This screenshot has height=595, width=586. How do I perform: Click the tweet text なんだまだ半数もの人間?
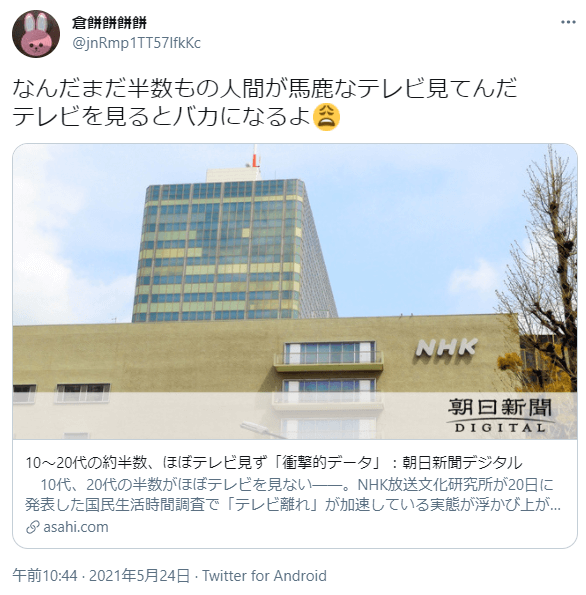click(x=265, y=88)
